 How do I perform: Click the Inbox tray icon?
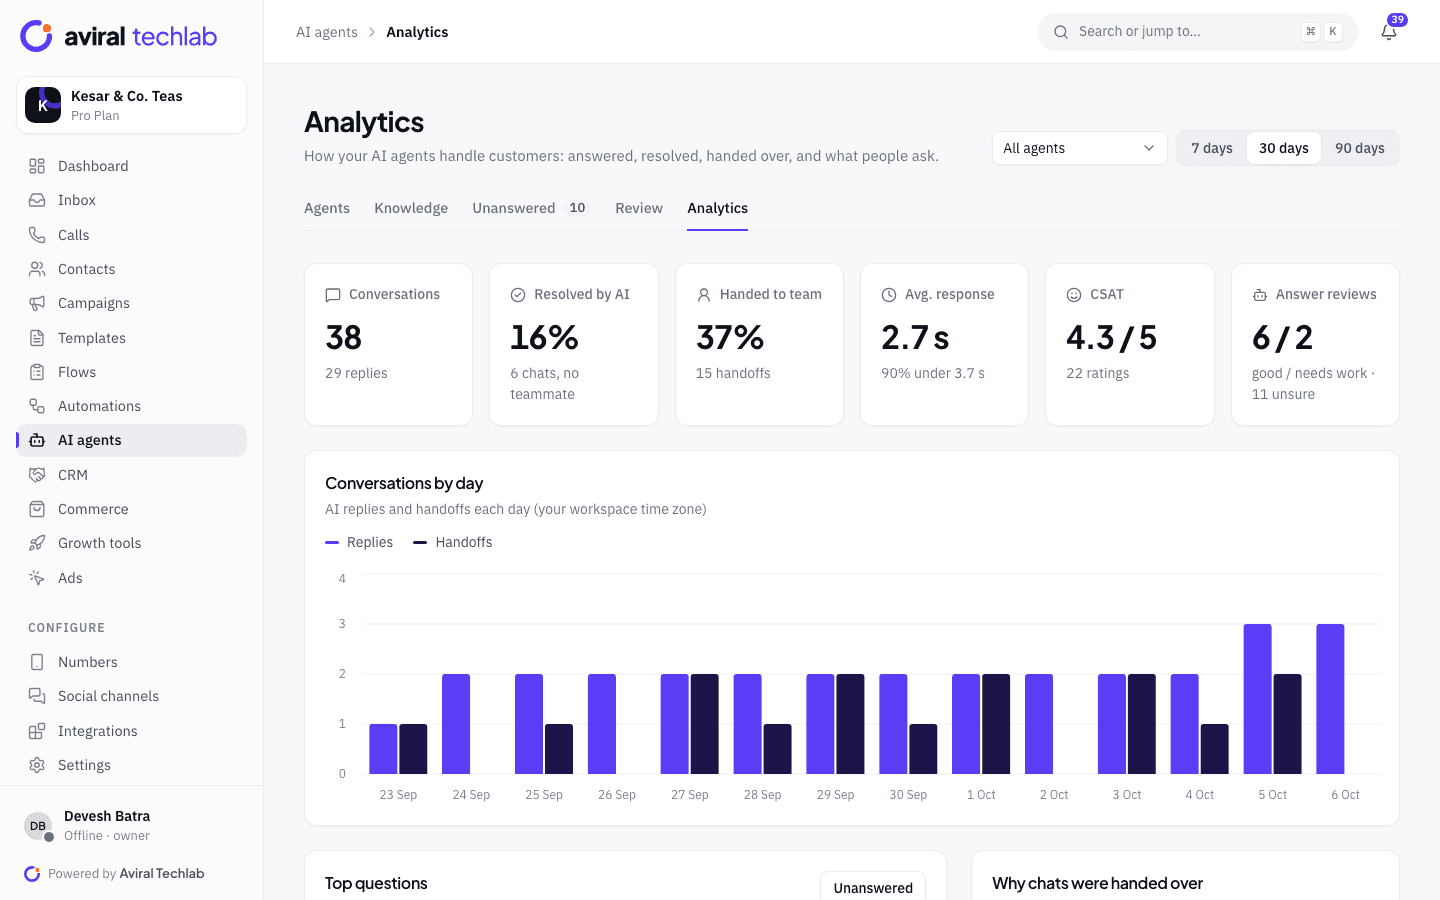click(x=37, y=200)
